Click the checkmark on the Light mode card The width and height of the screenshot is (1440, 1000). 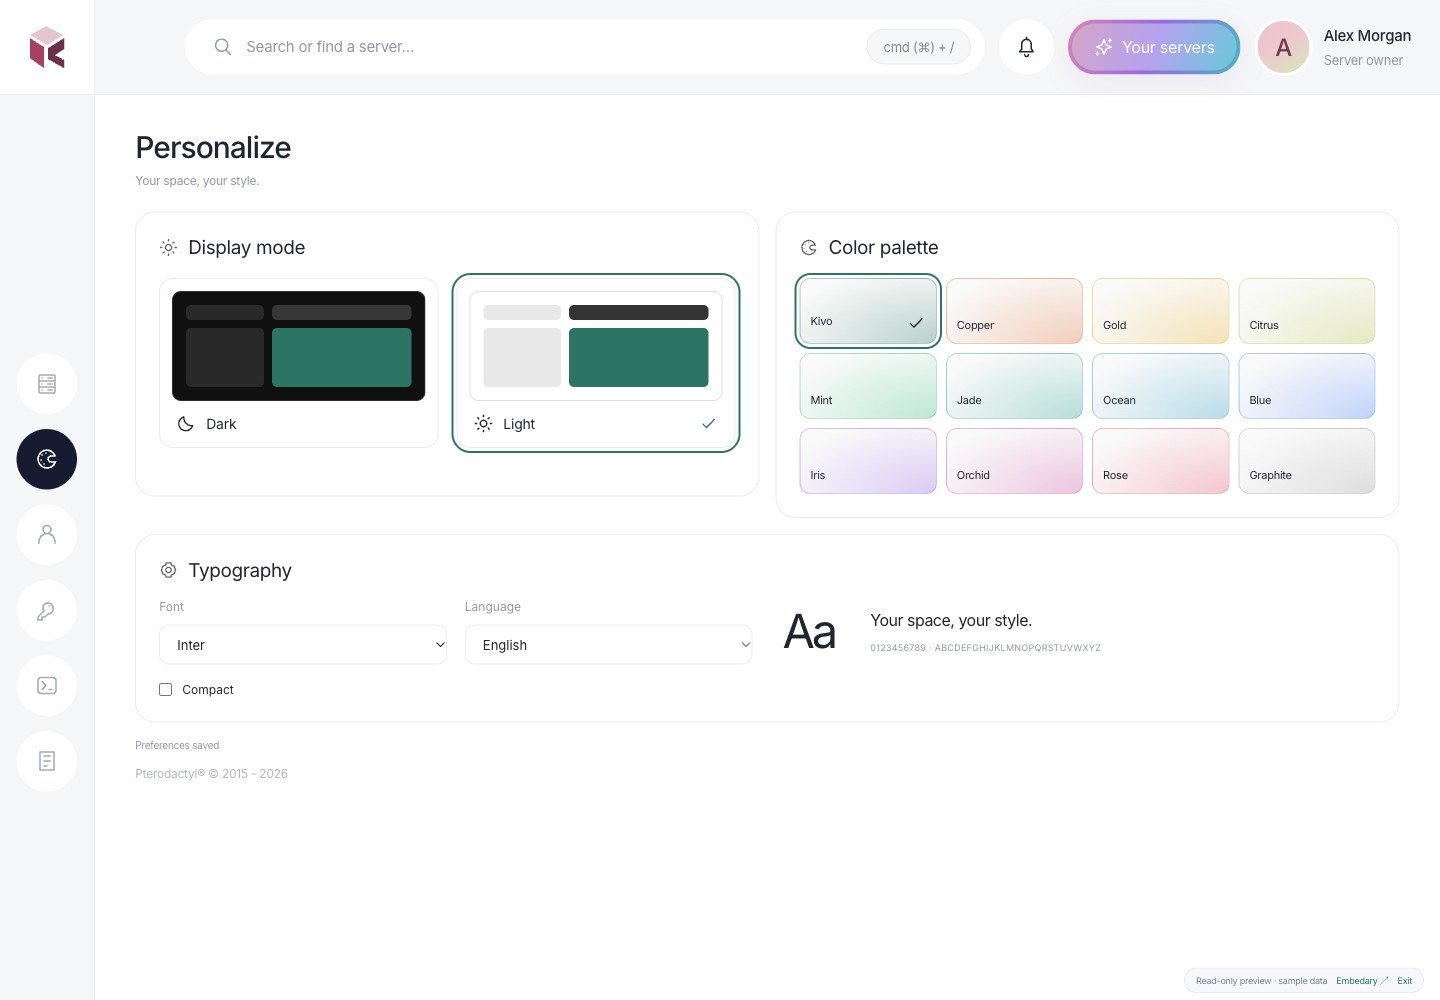[709, 424]
